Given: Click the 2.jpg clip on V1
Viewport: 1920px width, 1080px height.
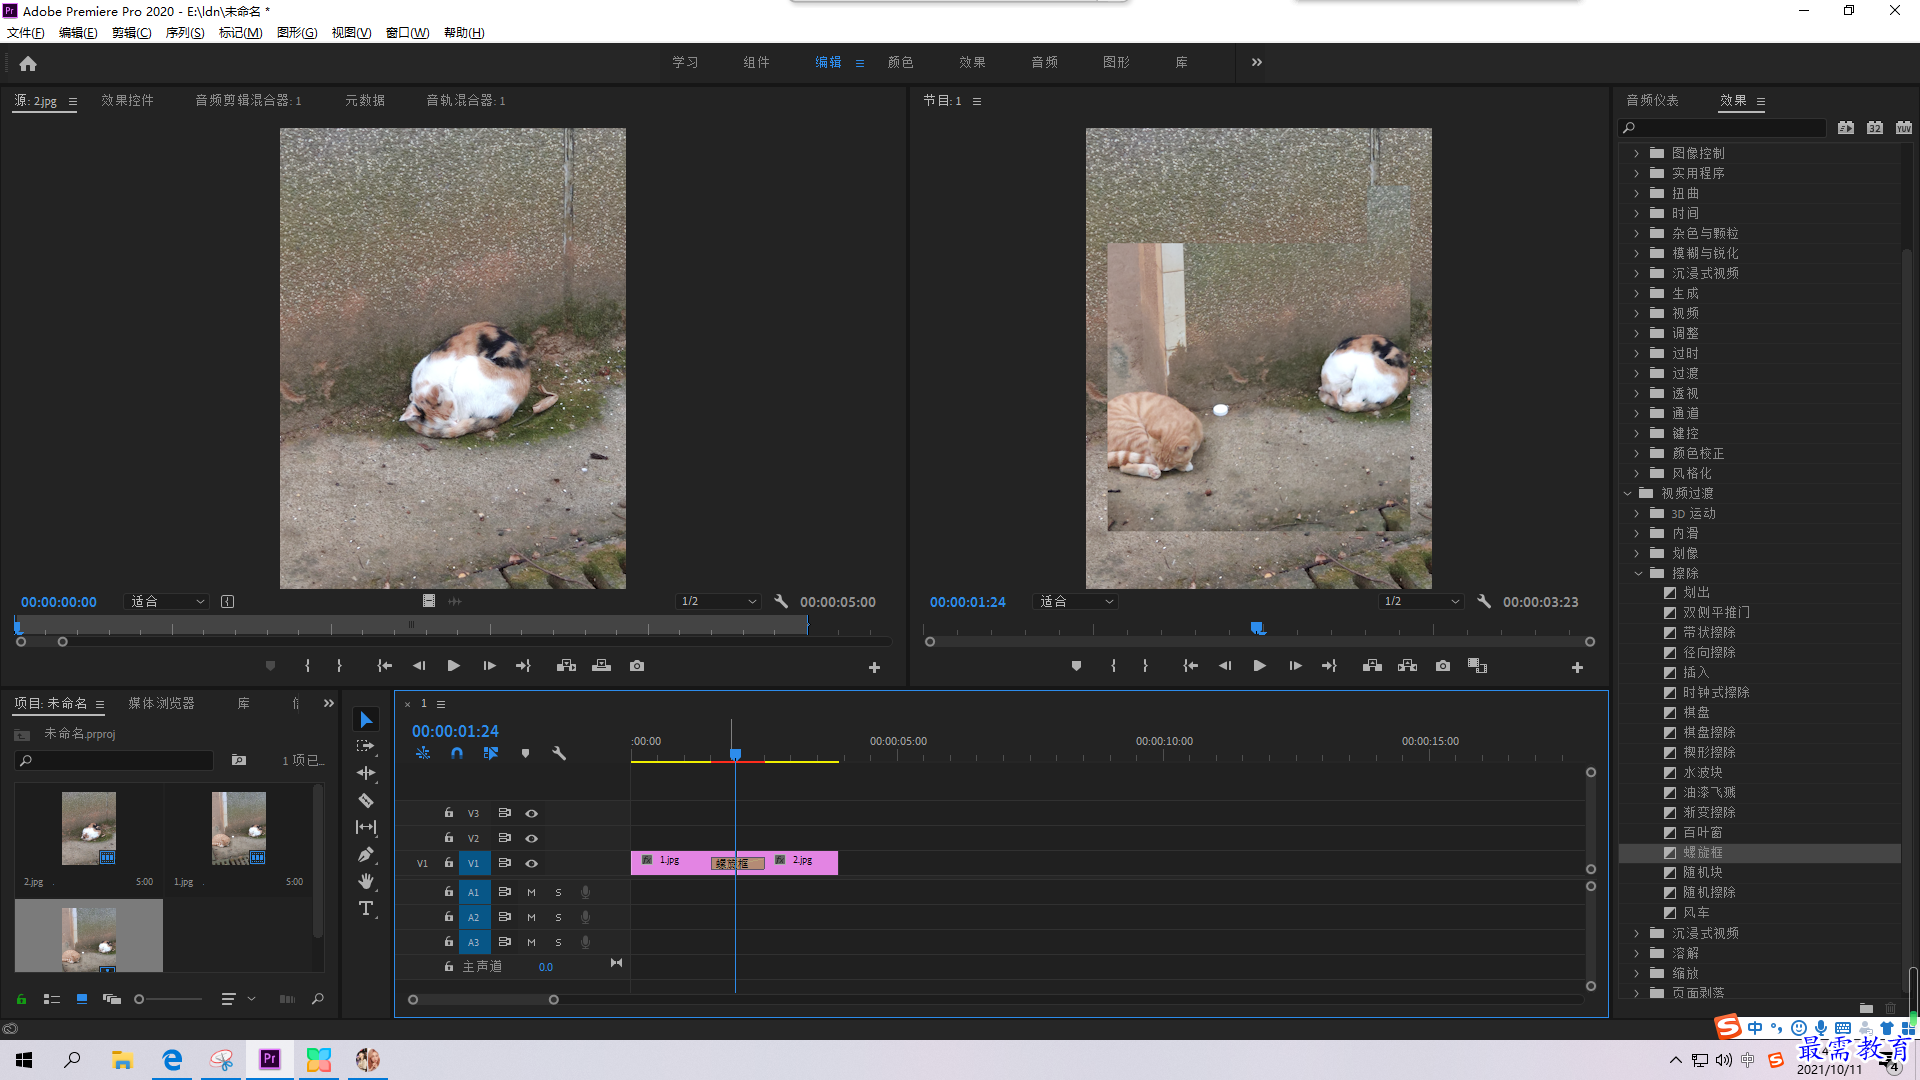Looking at the screenshot, I should (x=803, y=861).
